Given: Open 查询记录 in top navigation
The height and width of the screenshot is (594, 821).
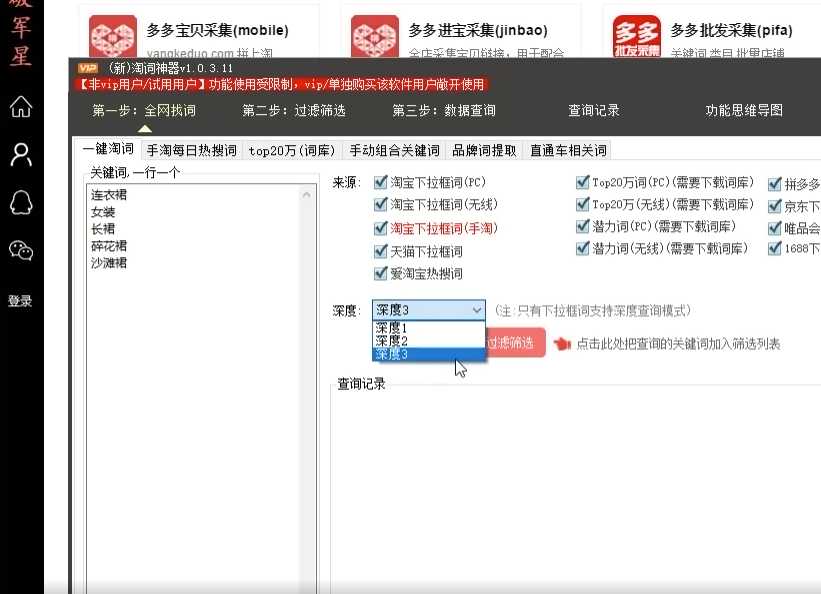Looking at the screenshot, I should coord(594,111).
